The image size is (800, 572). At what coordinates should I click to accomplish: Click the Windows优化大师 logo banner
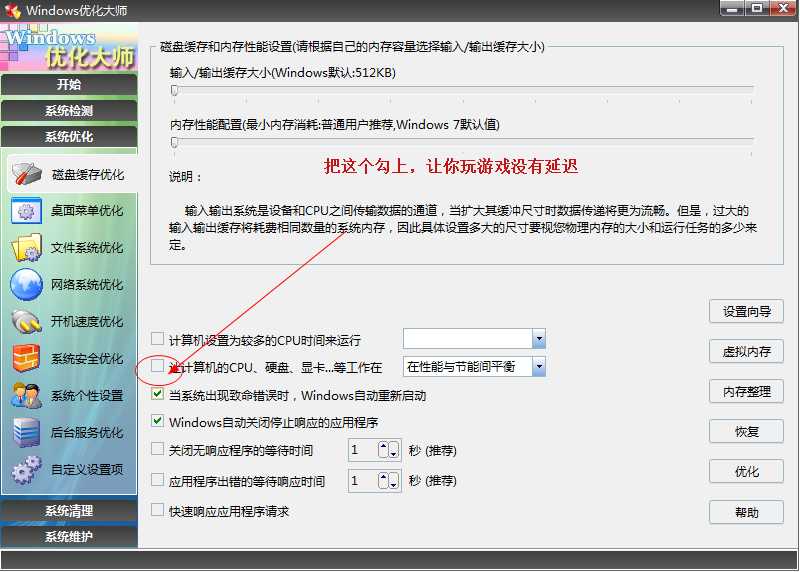click(69, 47)
